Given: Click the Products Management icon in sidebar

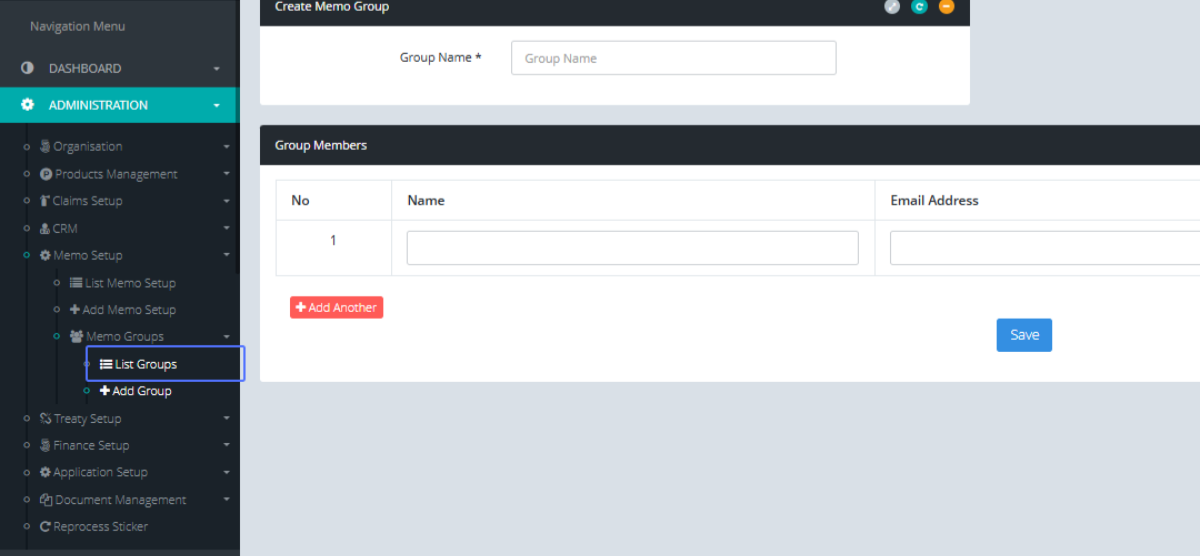Looking at the screenshot, I should tap(46, 174).
